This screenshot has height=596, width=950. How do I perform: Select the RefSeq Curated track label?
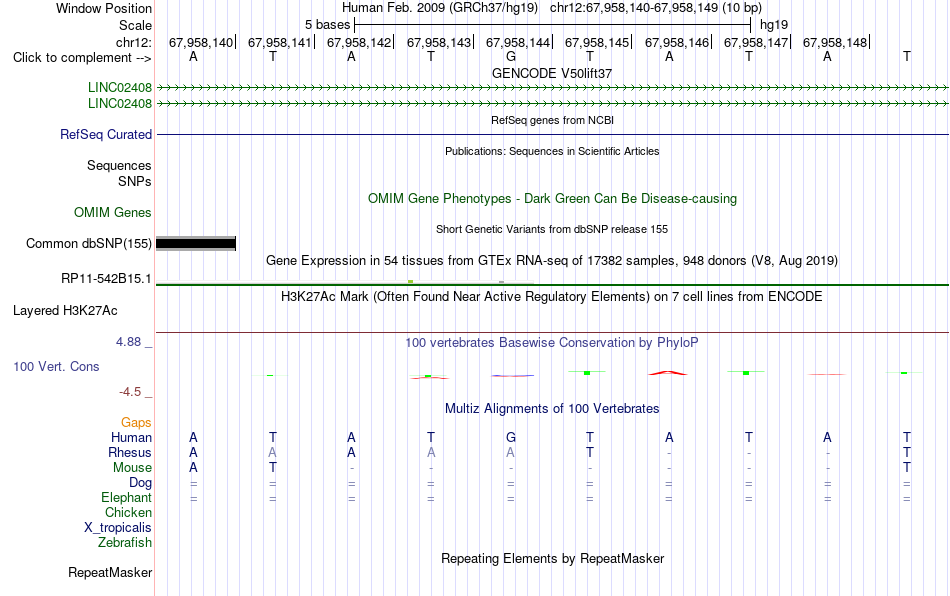(x=106, y=134)
